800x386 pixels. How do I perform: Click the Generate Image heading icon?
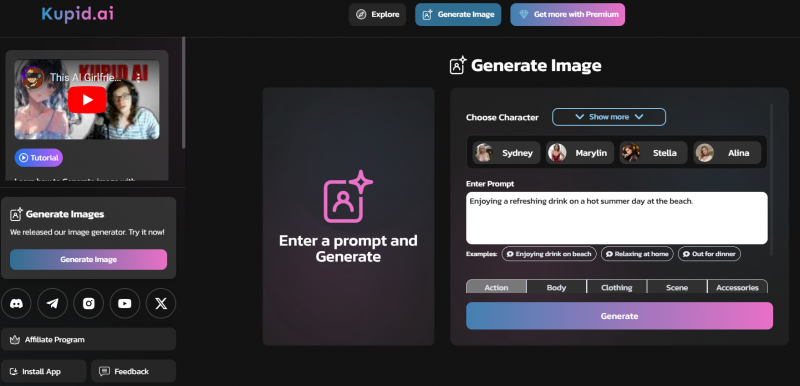click(x=458, y=65)
